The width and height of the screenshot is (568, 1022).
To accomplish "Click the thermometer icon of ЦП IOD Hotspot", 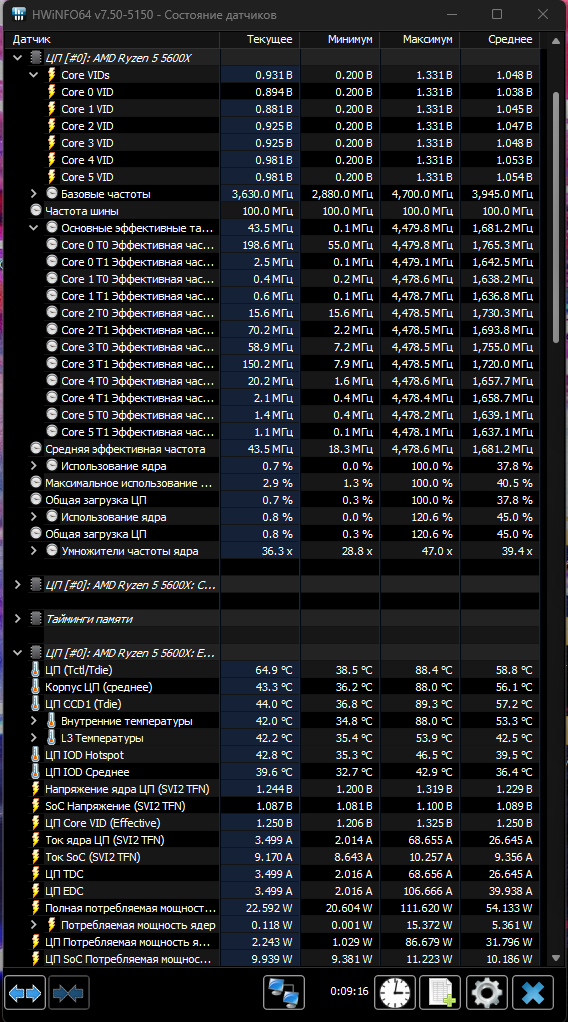I will 36,755.
